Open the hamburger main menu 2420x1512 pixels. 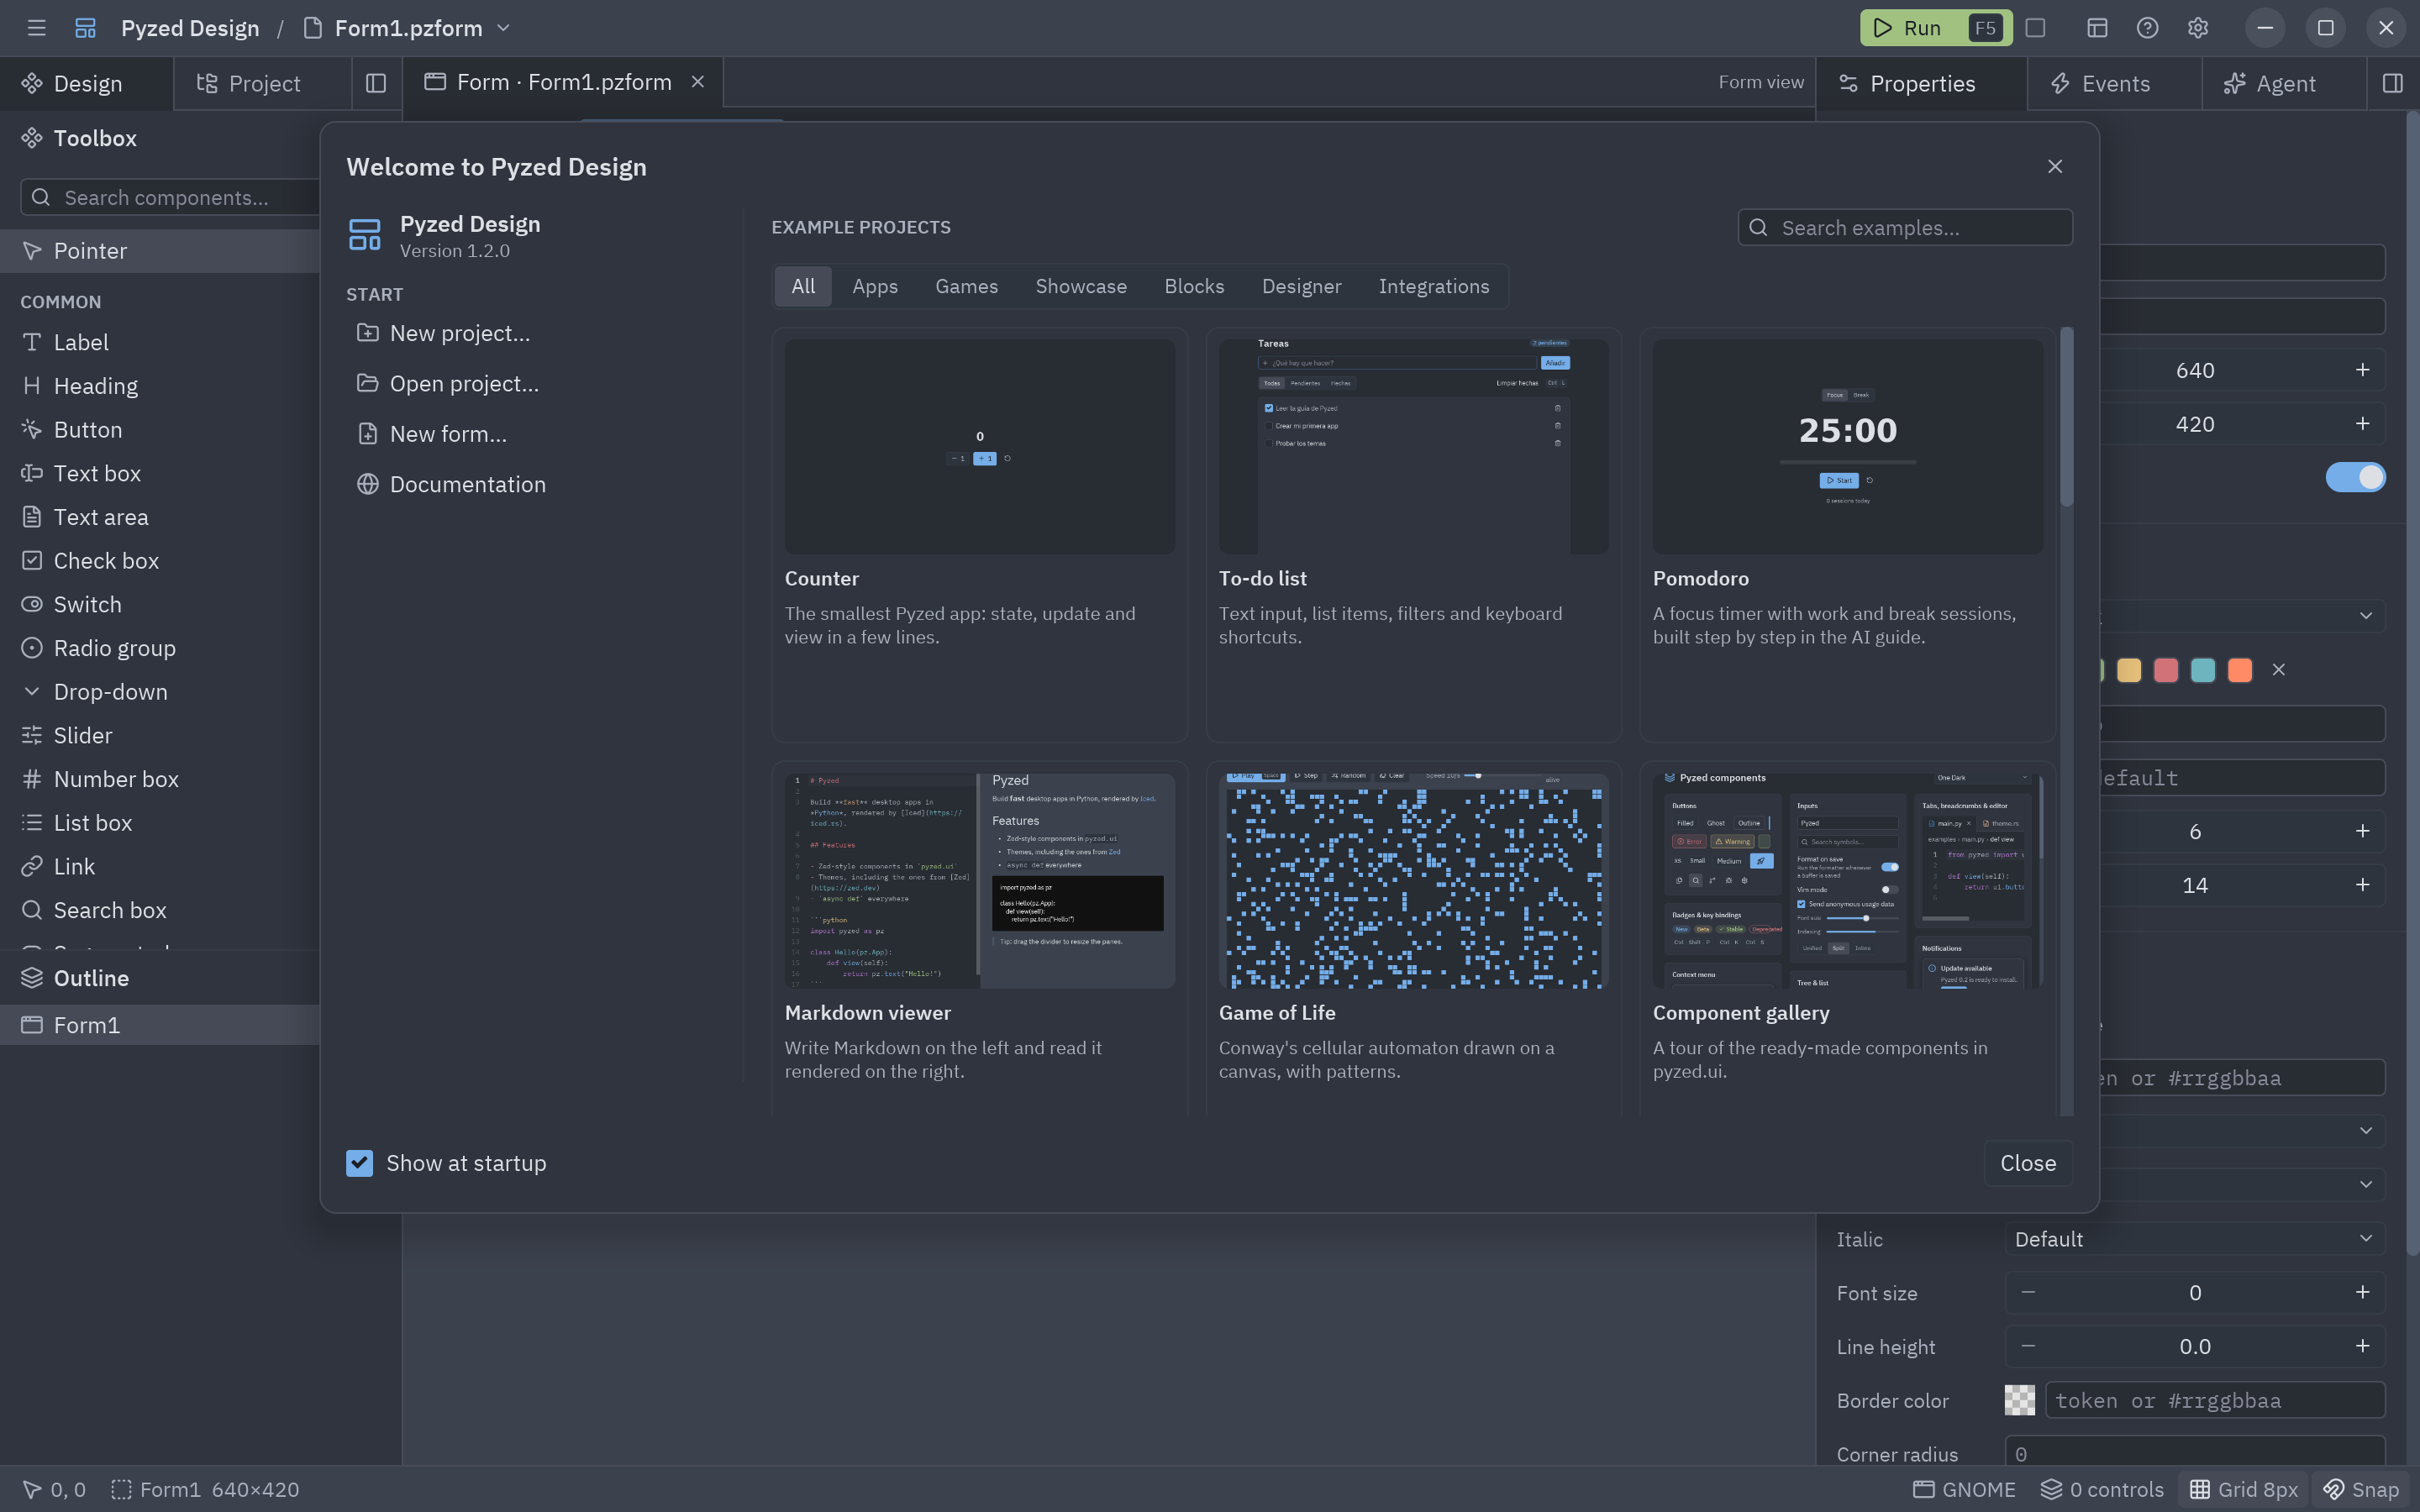click(37, 28)
